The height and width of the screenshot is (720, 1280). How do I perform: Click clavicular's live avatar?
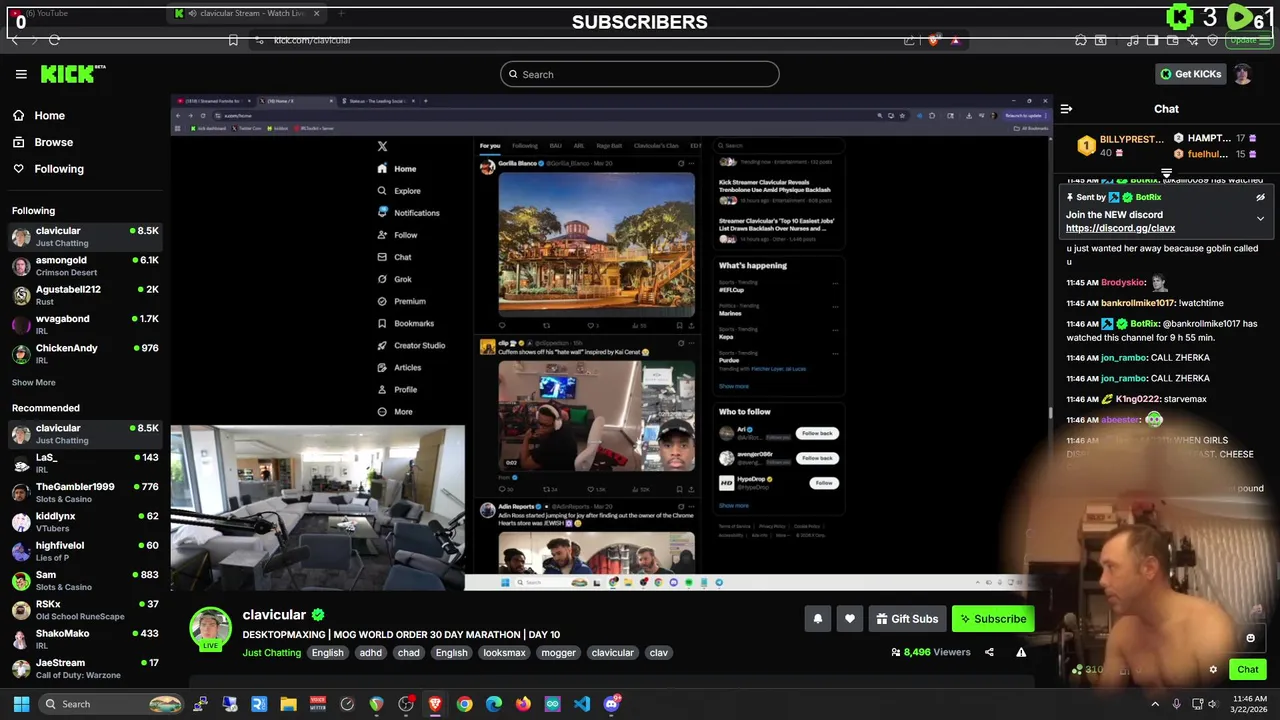point(210,629)
